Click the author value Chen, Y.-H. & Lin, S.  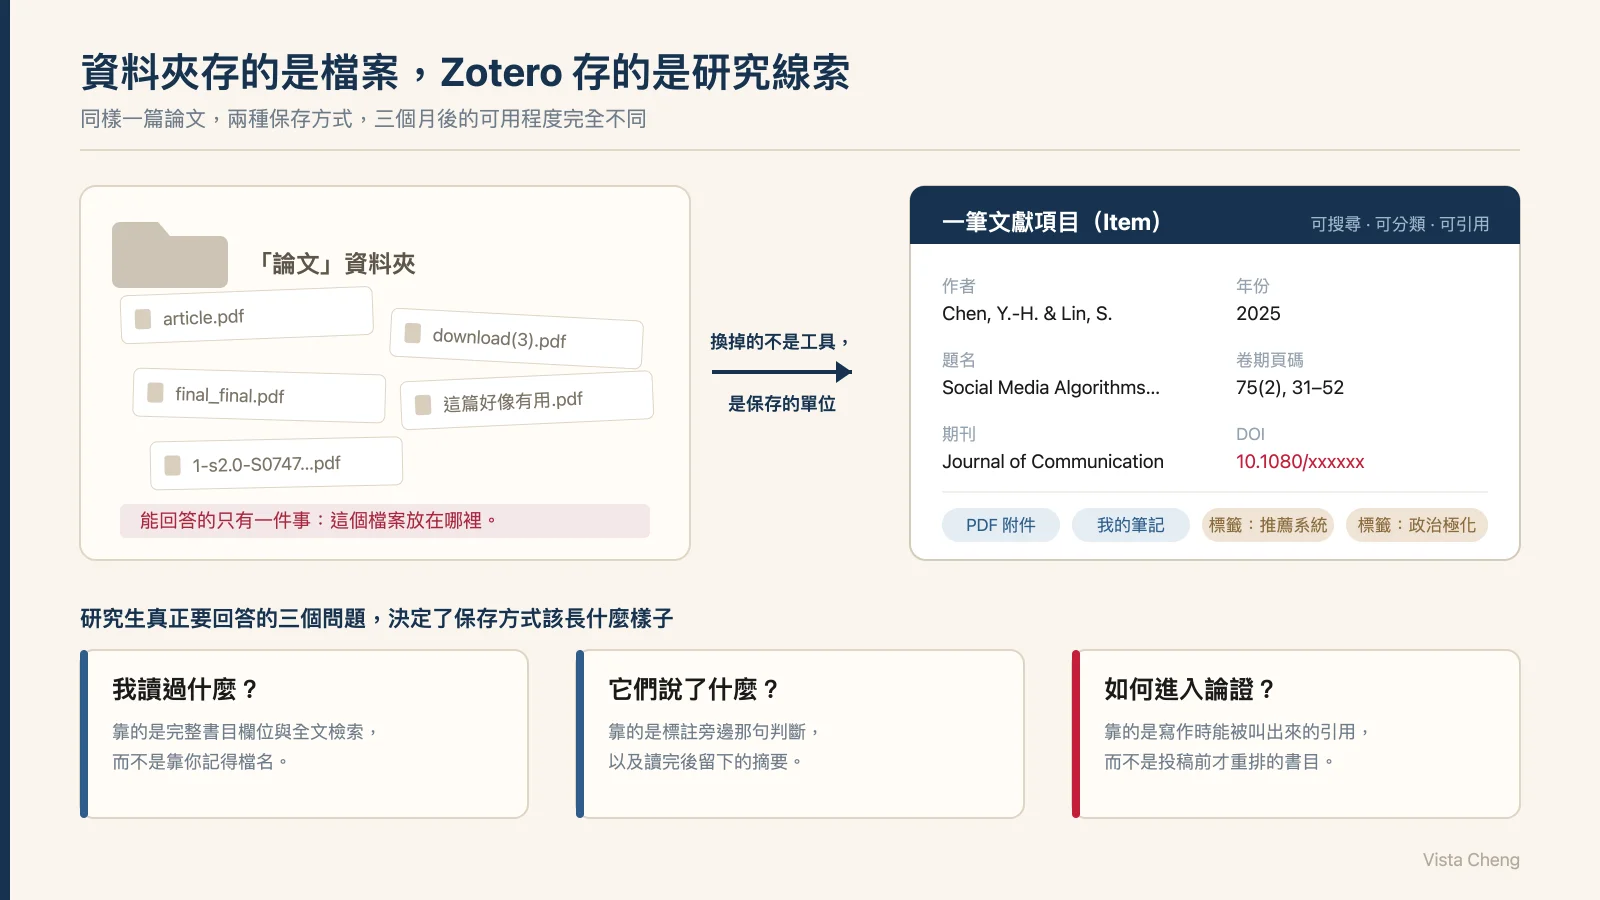point(1027,314)
